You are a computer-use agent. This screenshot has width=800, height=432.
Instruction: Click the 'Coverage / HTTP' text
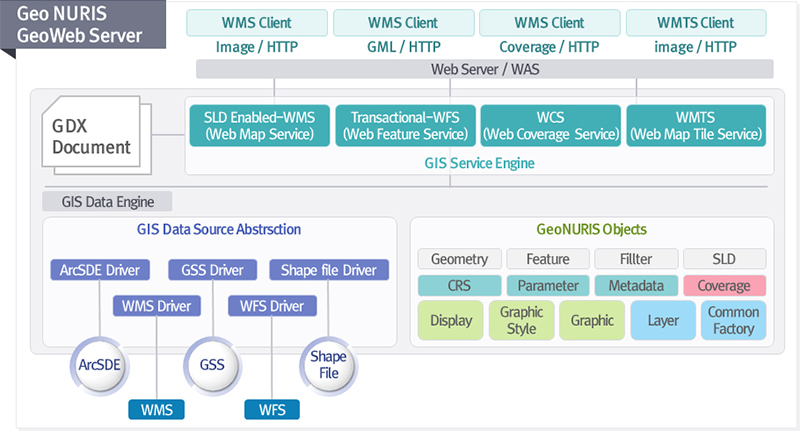tap(549, 47)
